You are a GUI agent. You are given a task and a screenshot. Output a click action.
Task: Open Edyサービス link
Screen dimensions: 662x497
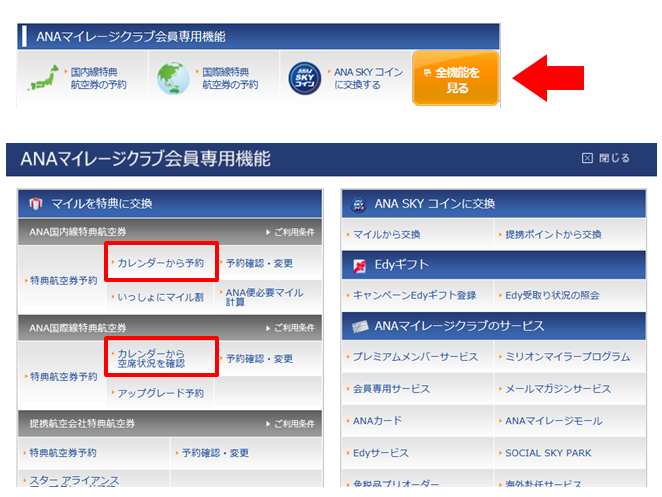(x=381, y=453)
